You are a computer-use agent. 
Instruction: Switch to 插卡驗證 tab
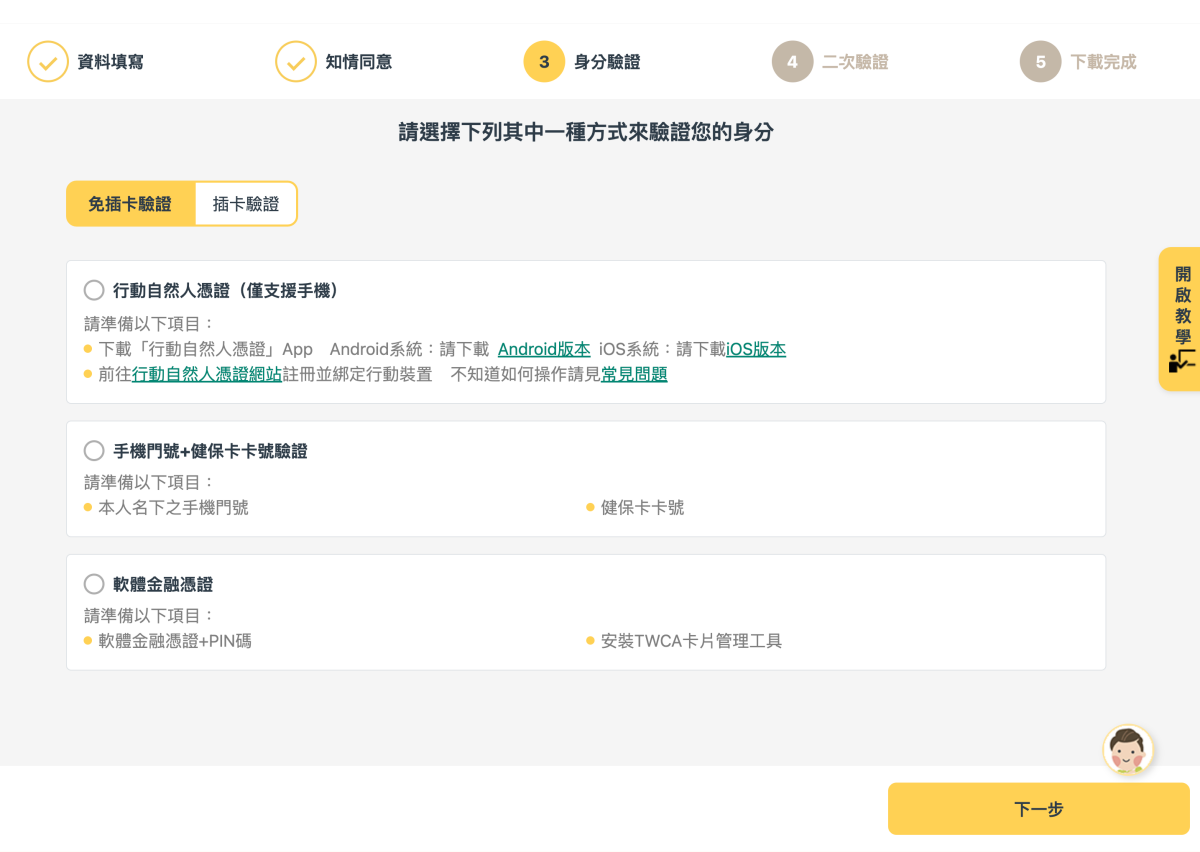pos(246,204)
